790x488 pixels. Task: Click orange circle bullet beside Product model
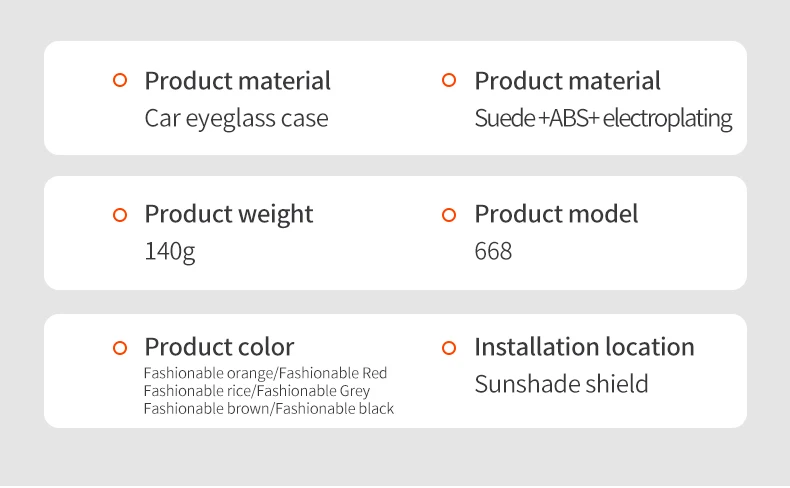[x=449, y=215]
